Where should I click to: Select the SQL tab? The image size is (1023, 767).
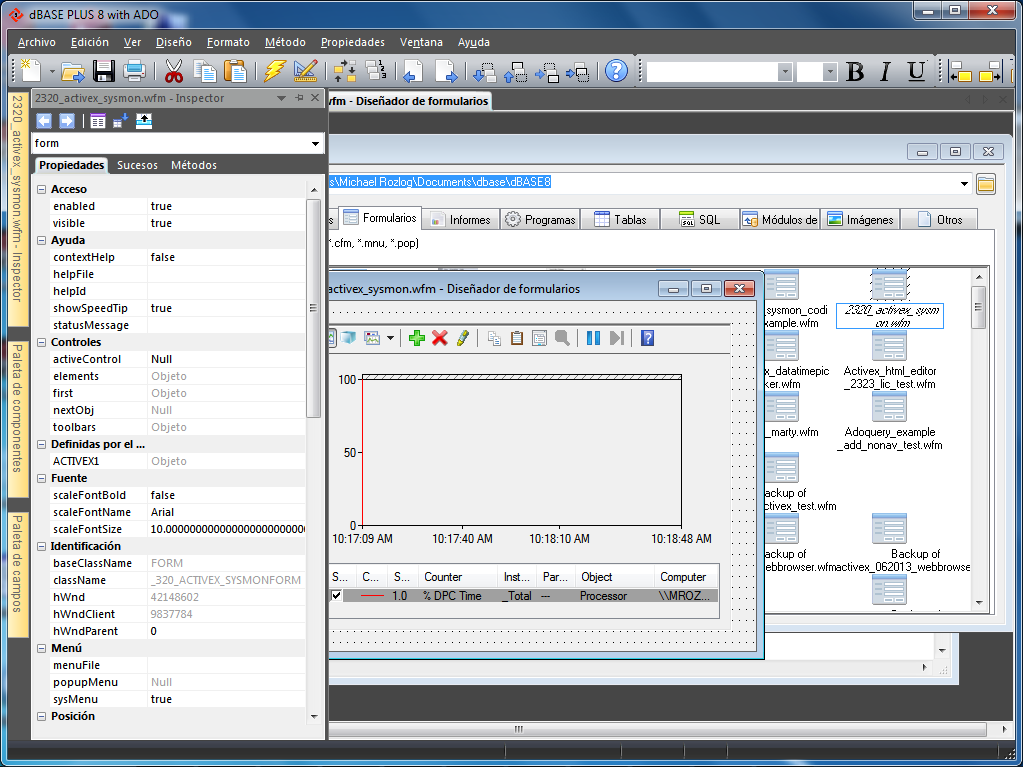pyautogui.click(x=700, y=220)
